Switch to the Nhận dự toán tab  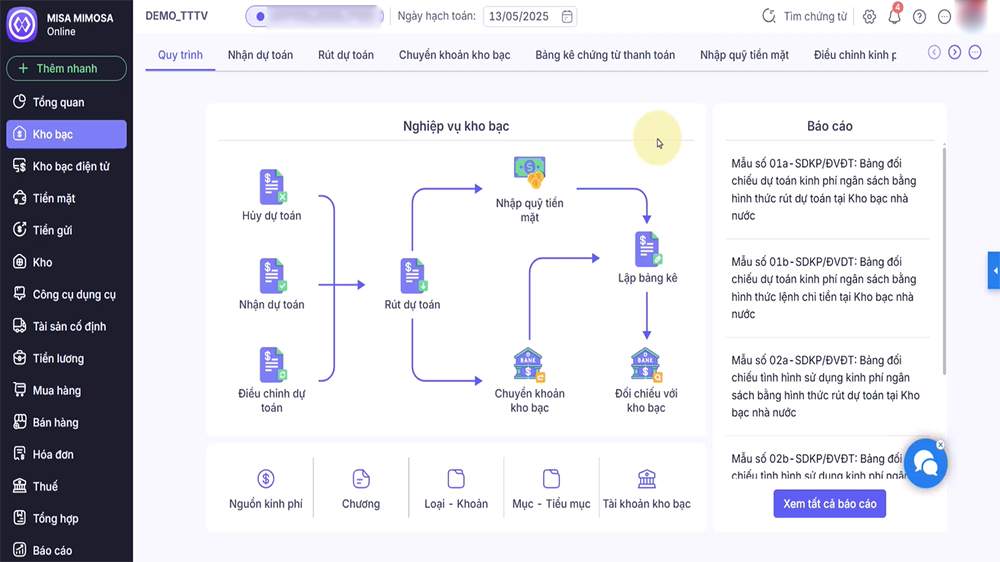click(260, 55)
